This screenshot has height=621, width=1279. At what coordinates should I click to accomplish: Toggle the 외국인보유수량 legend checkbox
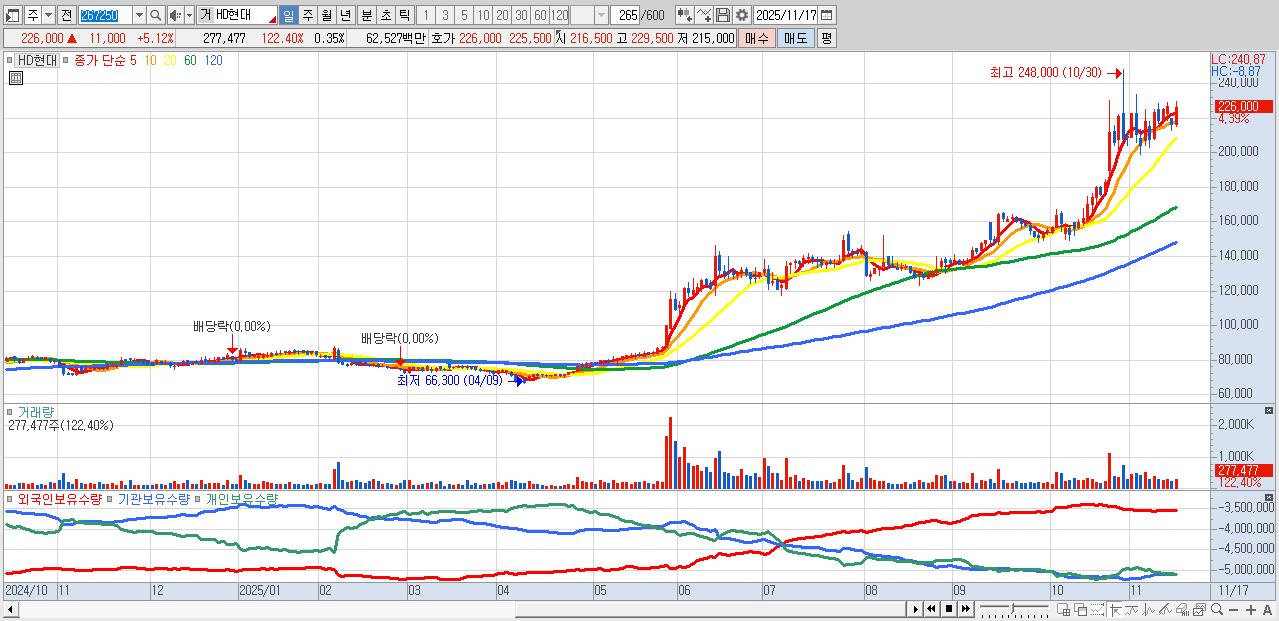(x=11, y=498)
